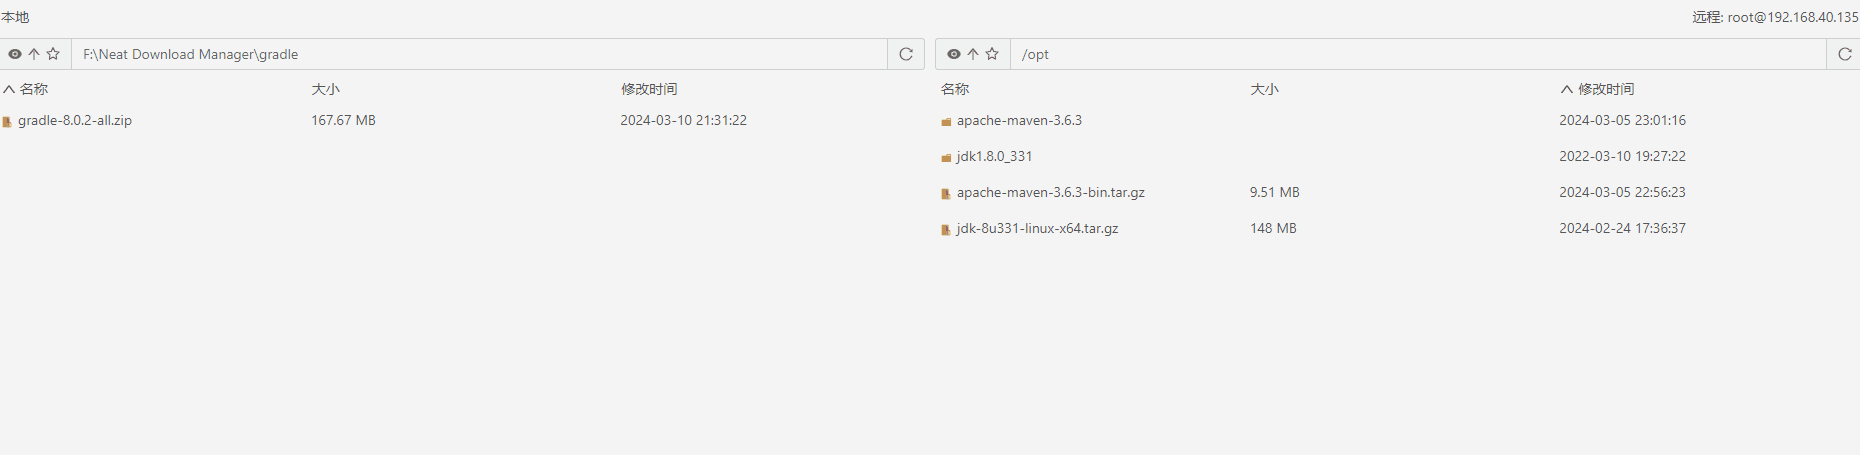
Task: Go to parent directory in remote panel
Action: pyautogui.click(x=973, y=54)
